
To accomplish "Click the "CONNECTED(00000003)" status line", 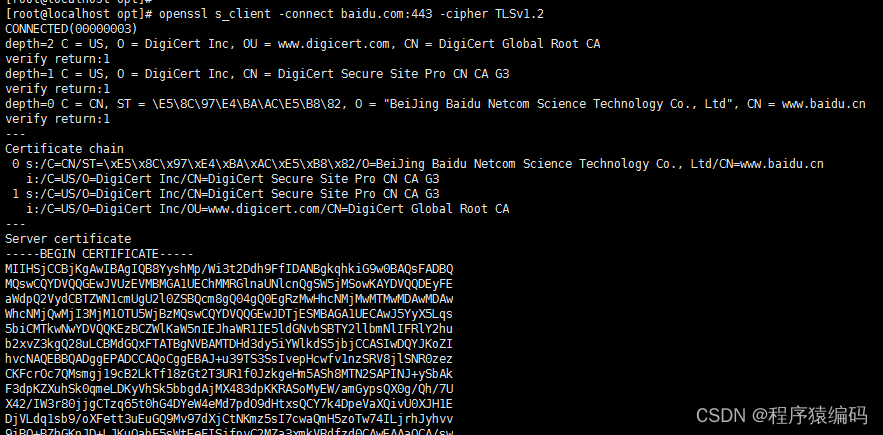I will click(x=71, y=29).
